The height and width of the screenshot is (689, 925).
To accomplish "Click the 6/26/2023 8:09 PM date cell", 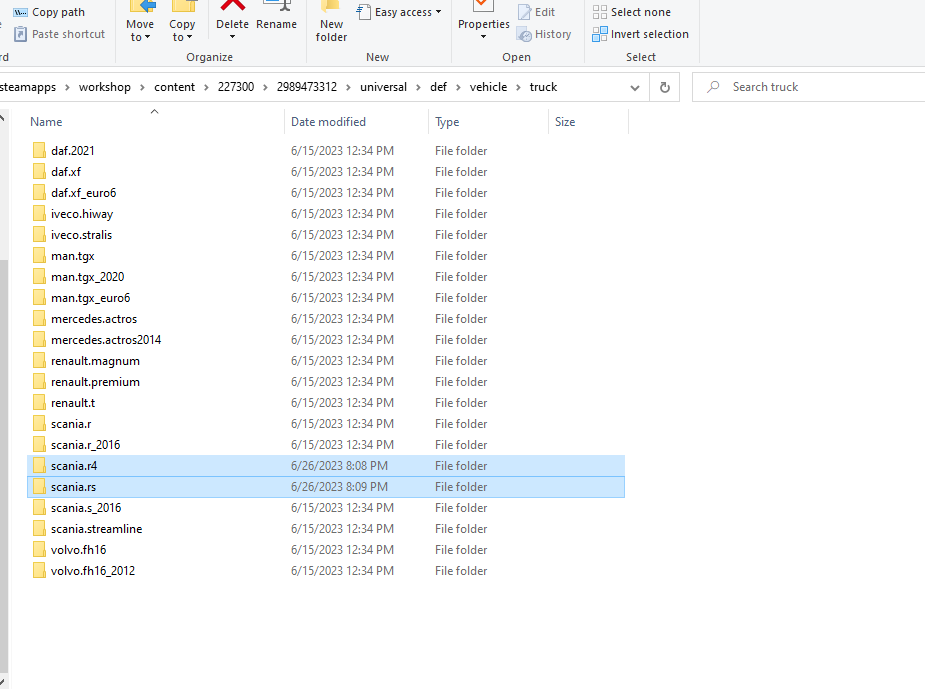I will tap(339, 487).
